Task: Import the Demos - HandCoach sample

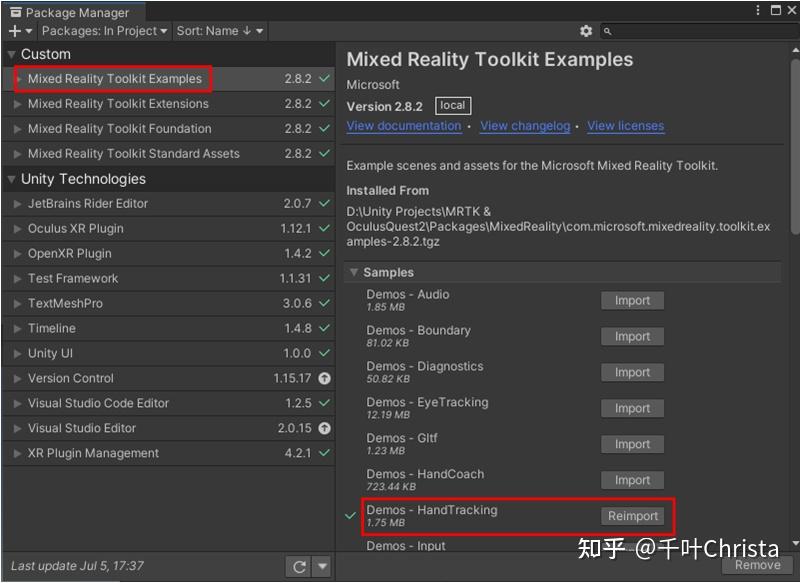Action: (x=632, y=480)
